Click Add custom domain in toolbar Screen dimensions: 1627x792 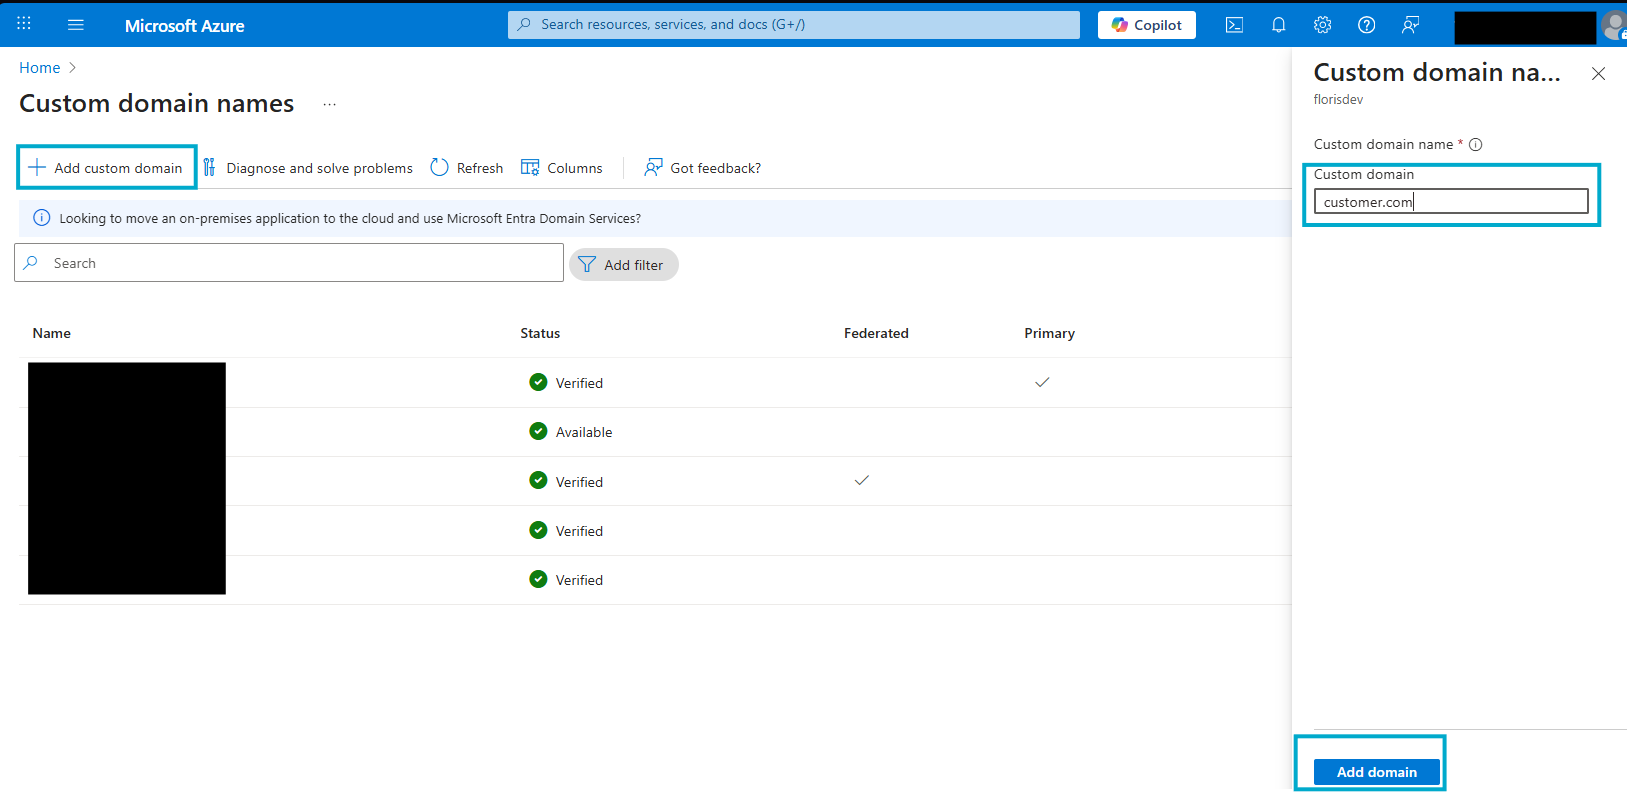pos(106,168)
